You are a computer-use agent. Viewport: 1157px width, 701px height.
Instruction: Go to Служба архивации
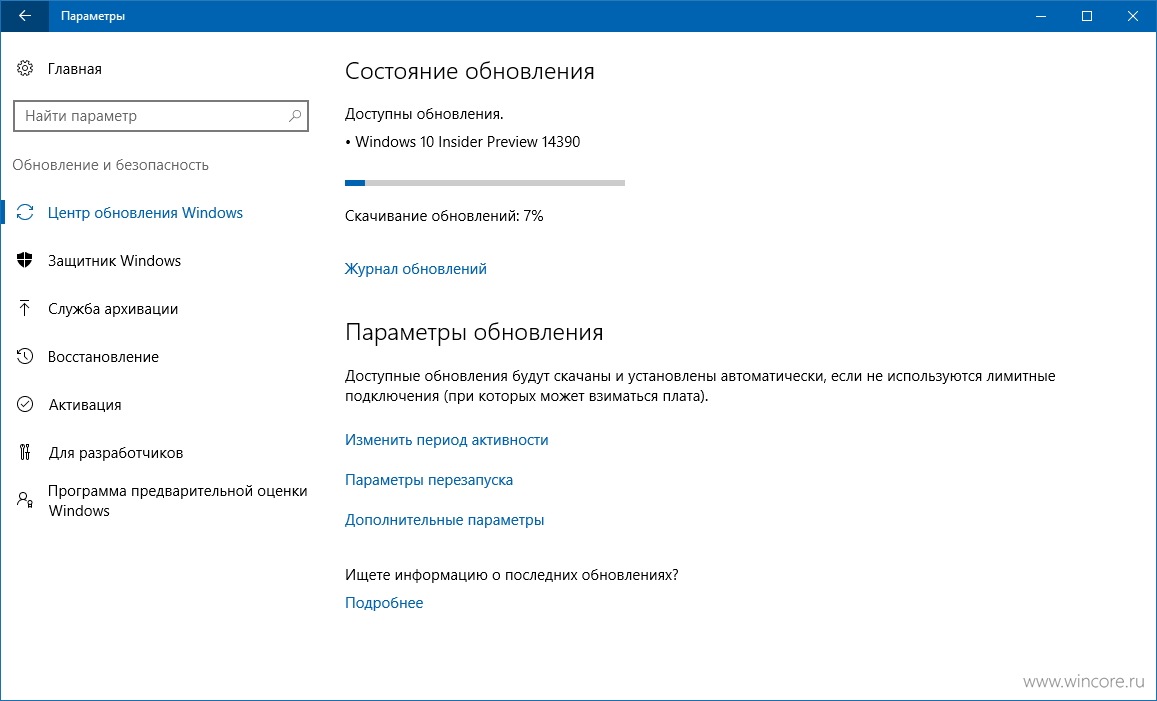pyautogui.click(x=113, y=308)
